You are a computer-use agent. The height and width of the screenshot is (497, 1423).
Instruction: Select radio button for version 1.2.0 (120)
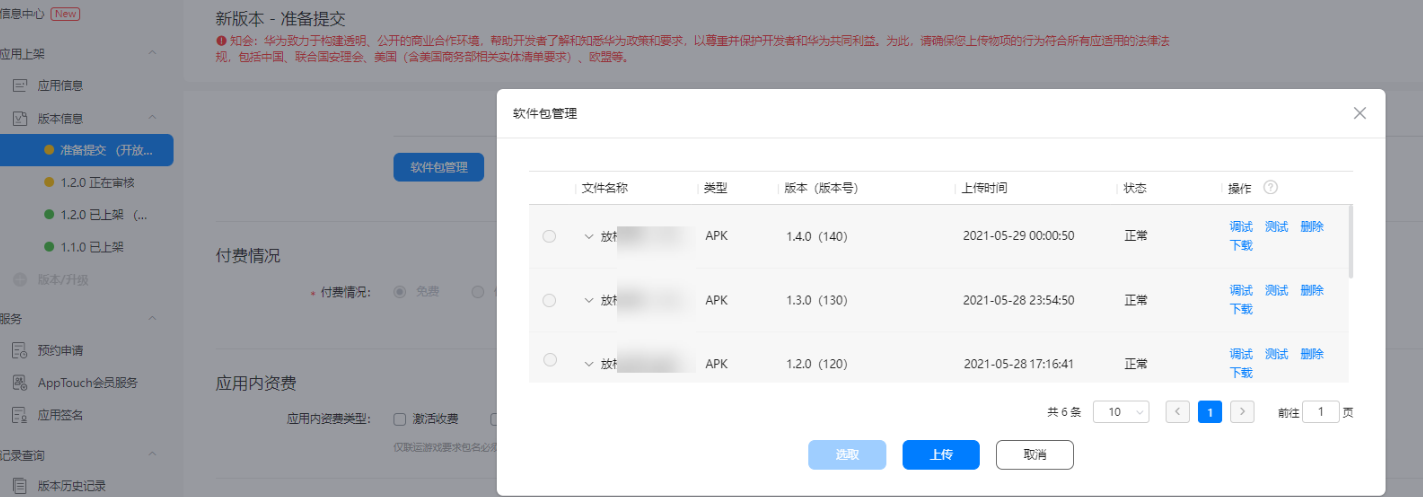[549, 360]
